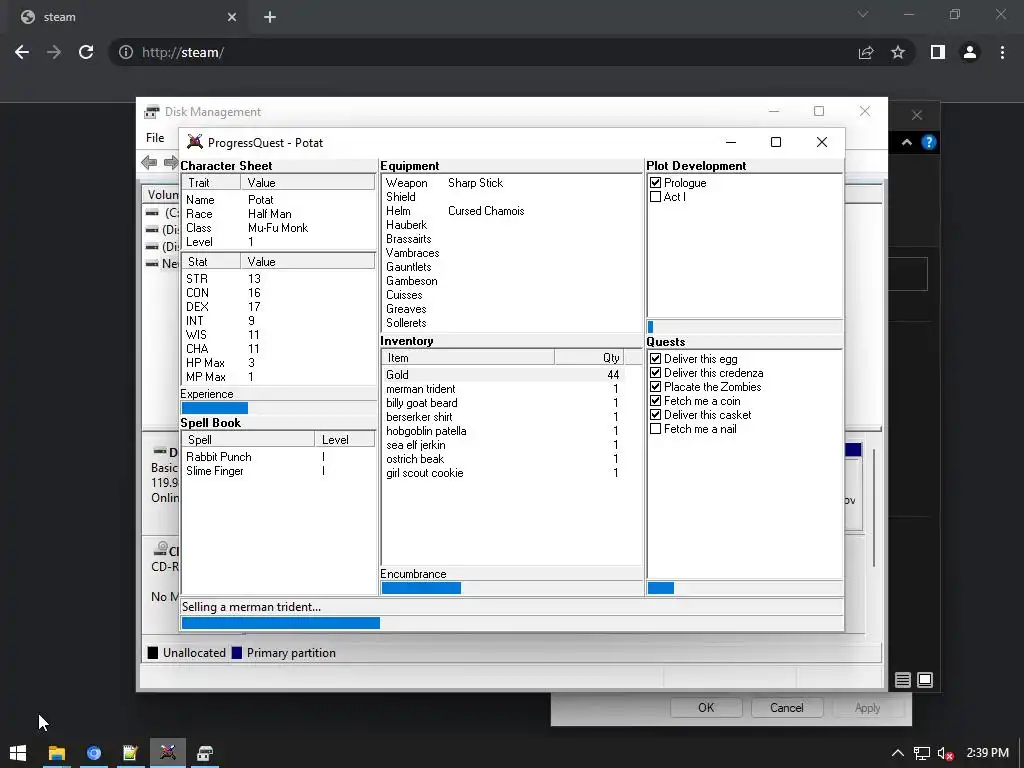This screenshot has width=1024, height=768.
Task: Select the girl scout cookie row
Action: pyautogui.click(x=503, y=473)
